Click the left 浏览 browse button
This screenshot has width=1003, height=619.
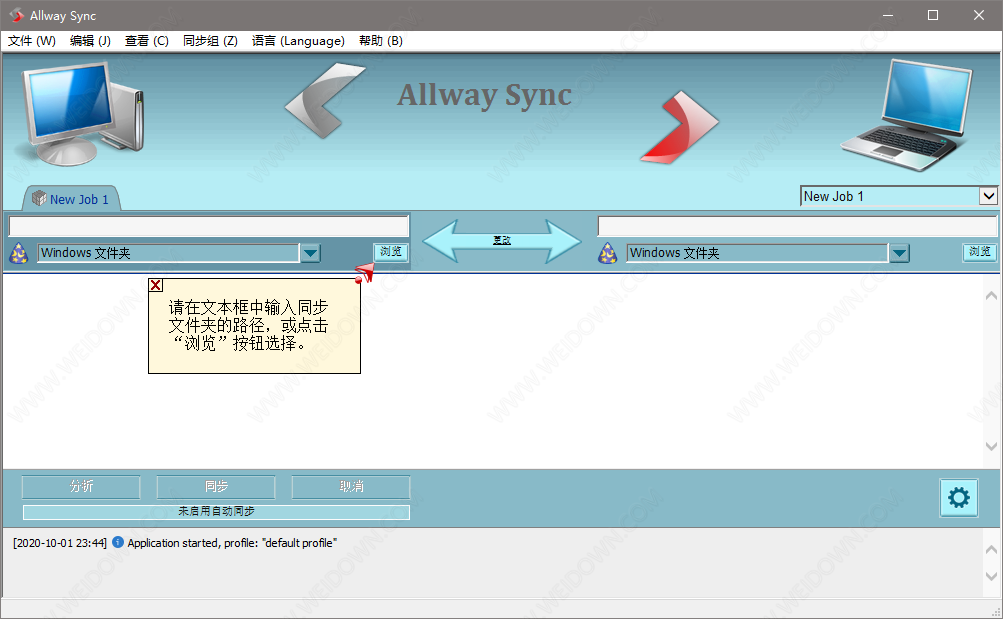[391, 252]
